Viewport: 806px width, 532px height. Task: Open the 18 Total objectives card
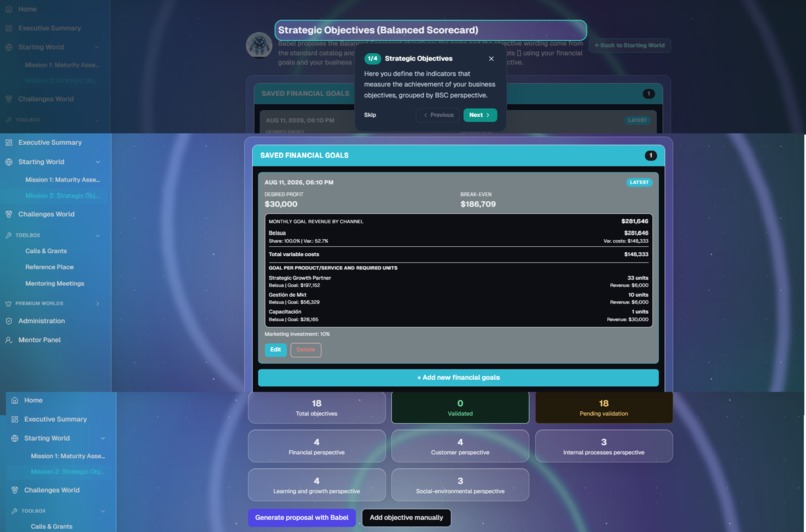pos(317,408)
